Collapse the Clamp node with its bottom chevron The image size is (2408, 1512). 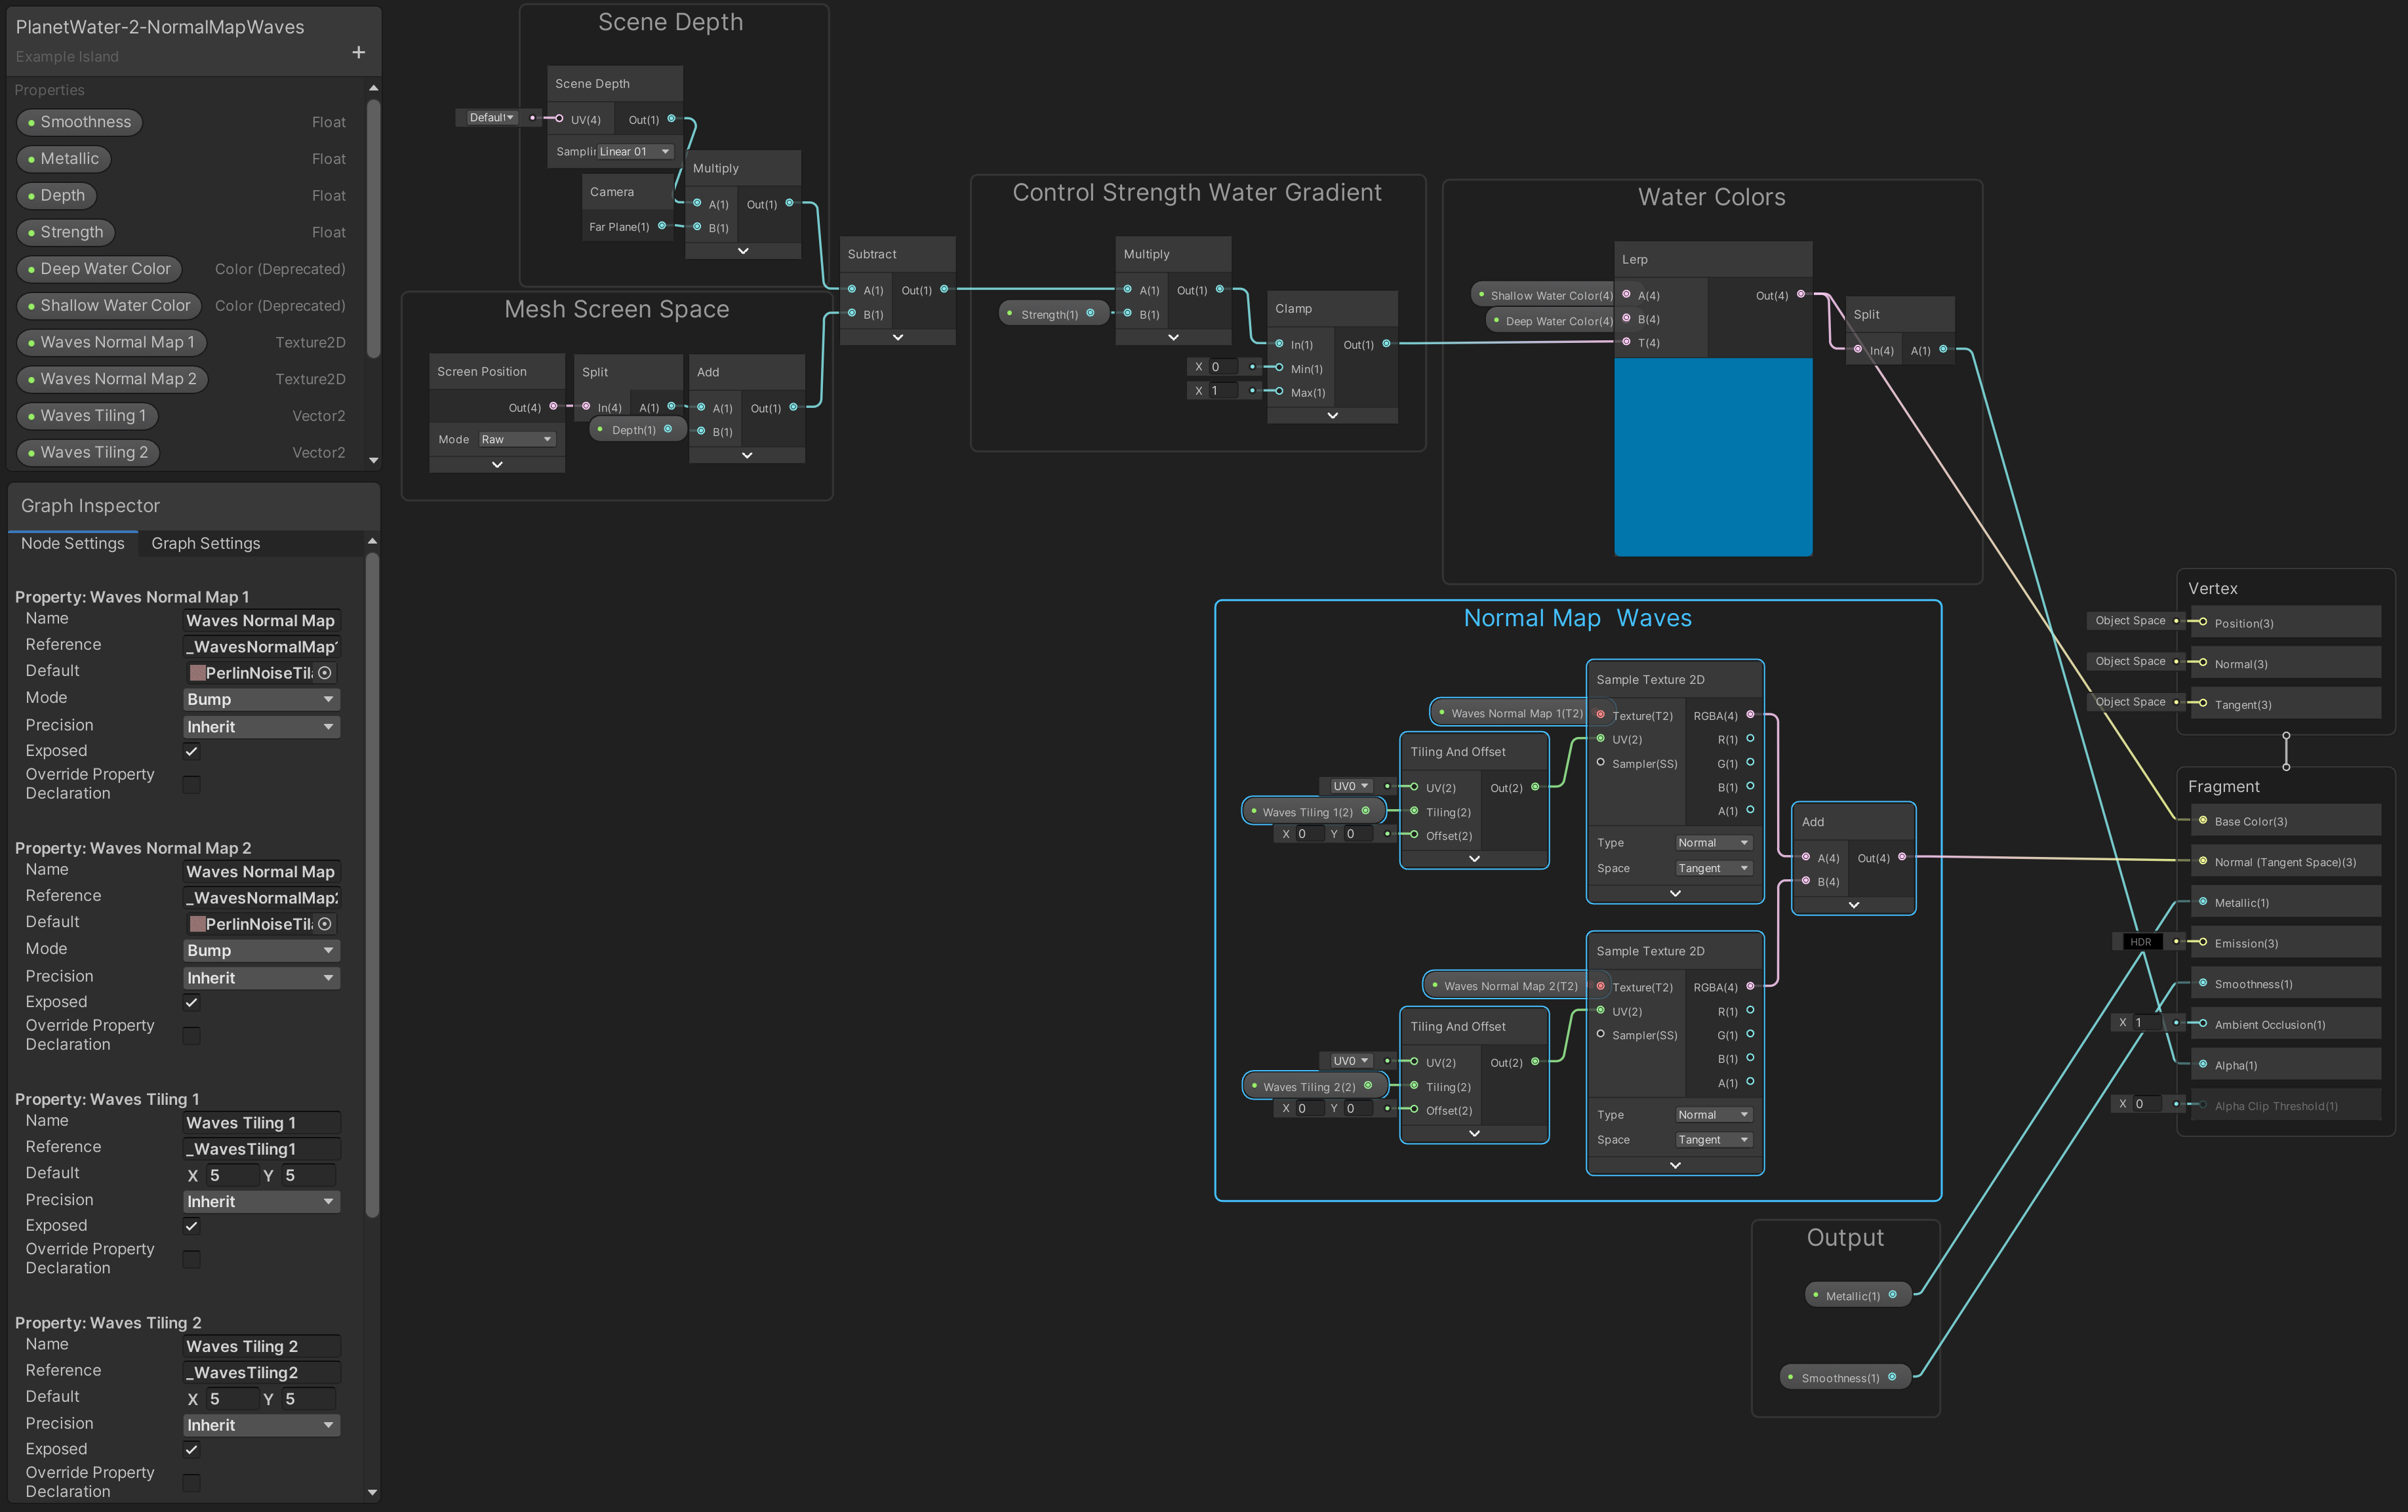tap(1332, 415)
